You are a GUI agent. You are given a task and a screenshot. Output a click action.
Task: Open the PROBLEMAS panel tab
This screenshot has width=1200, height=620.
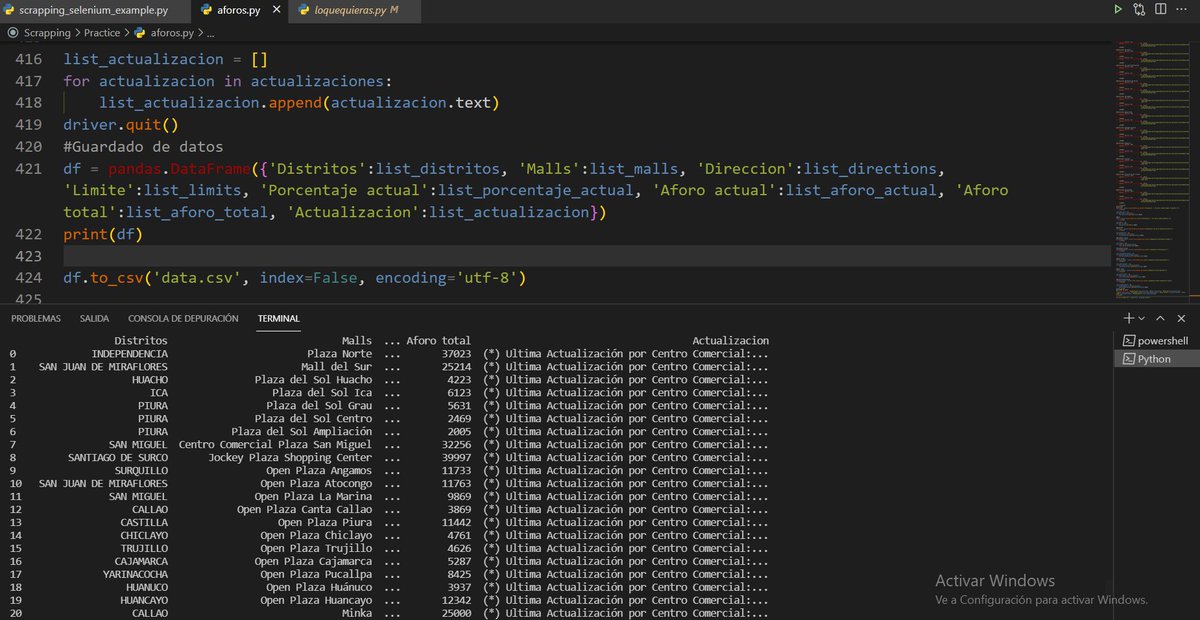click(36, 318)
